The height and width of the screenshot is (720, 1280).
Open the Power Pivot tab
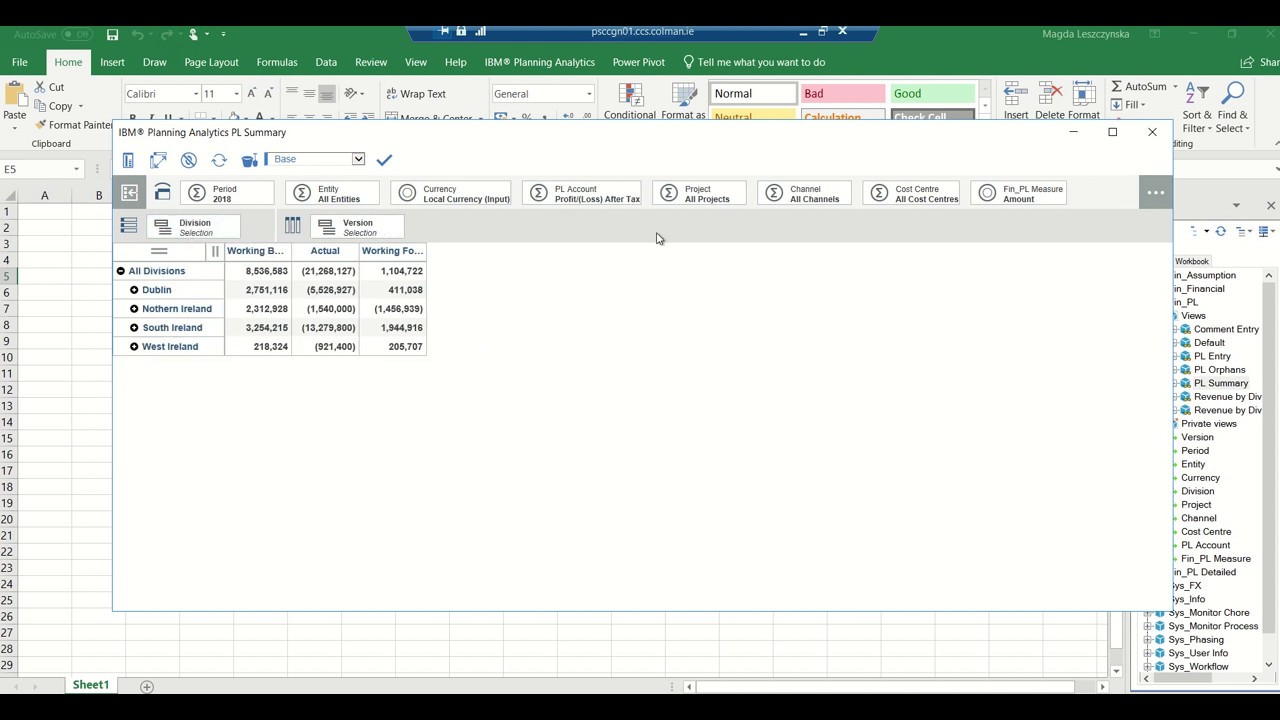pyautogui.click(x=639, y=62)
